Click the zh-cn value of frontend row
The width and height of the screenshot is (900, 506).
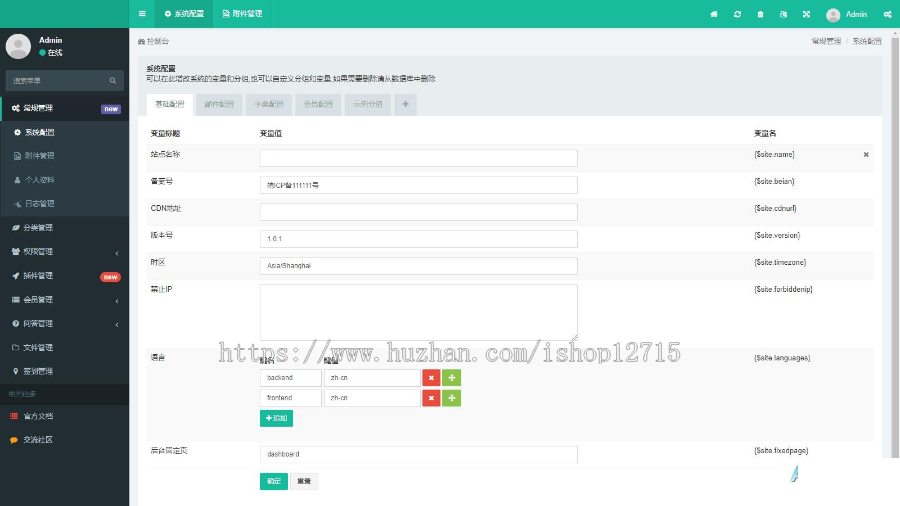pyautogui.click(x=372, y=398)
